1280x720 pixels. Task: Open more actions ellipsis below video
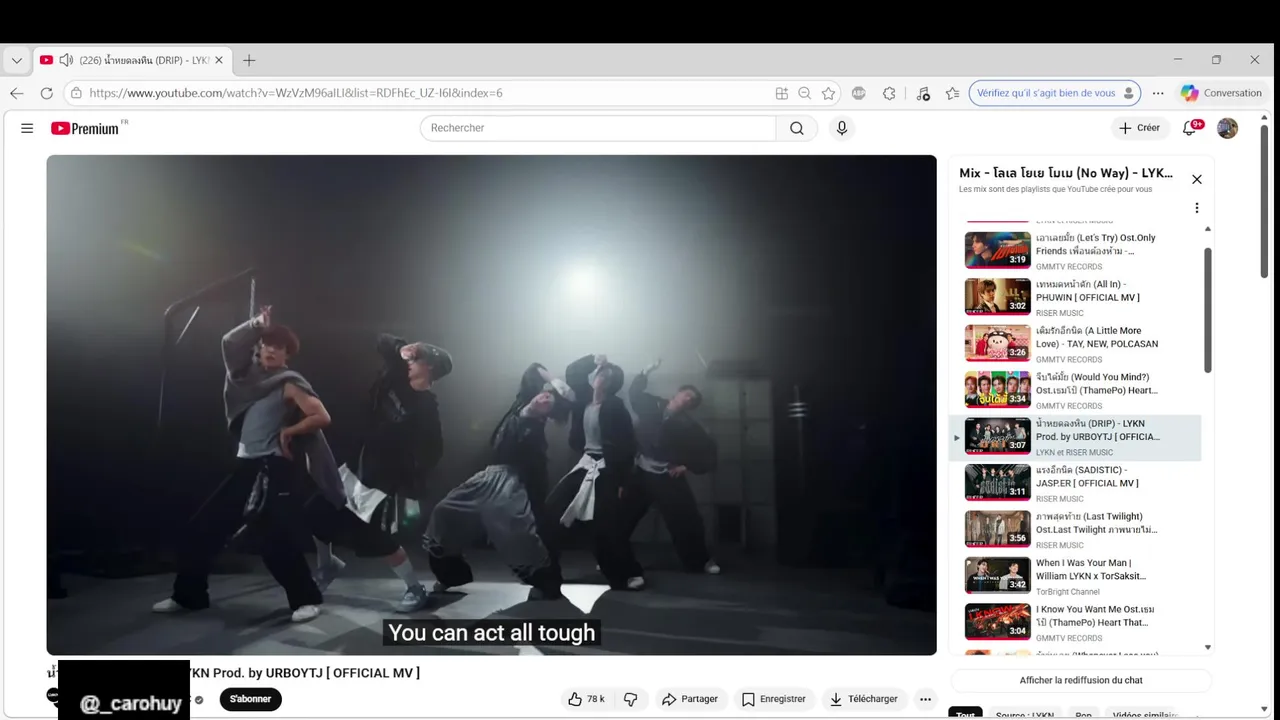pyautogui.click(x=926, y=699)
